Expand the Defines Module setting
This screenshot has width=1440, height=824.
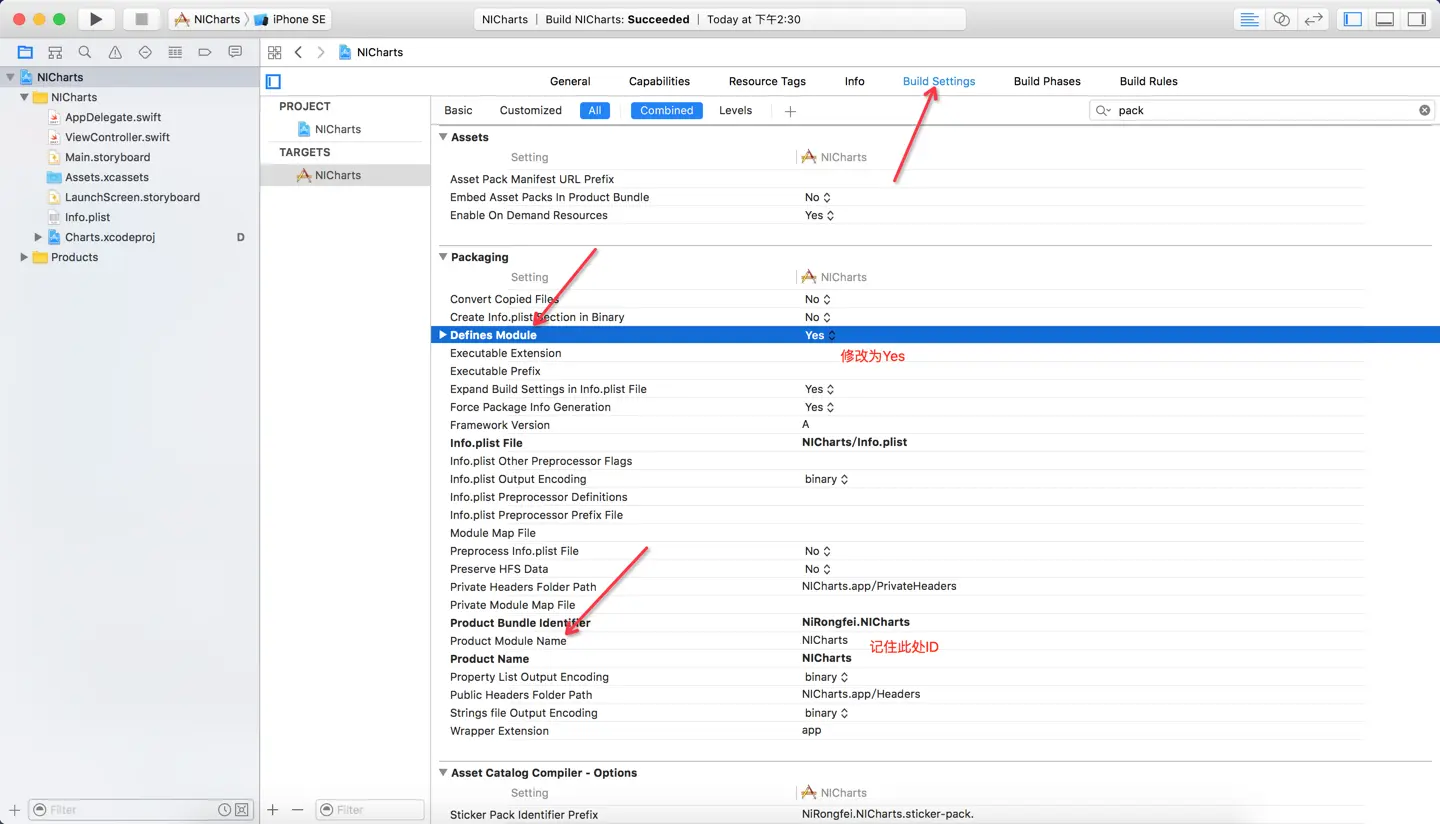tap(443, 335)
